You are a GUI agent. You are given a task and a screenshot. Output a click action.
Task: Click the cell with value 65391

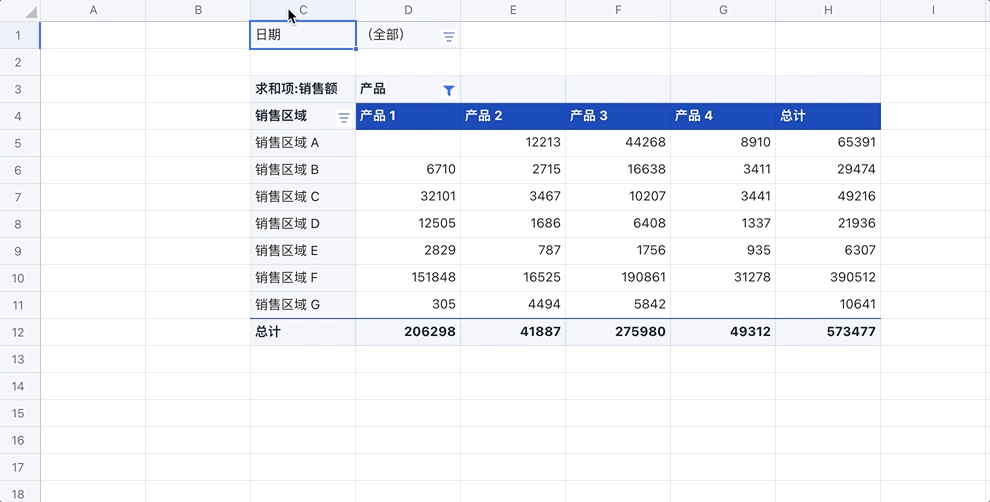point(828,143)
